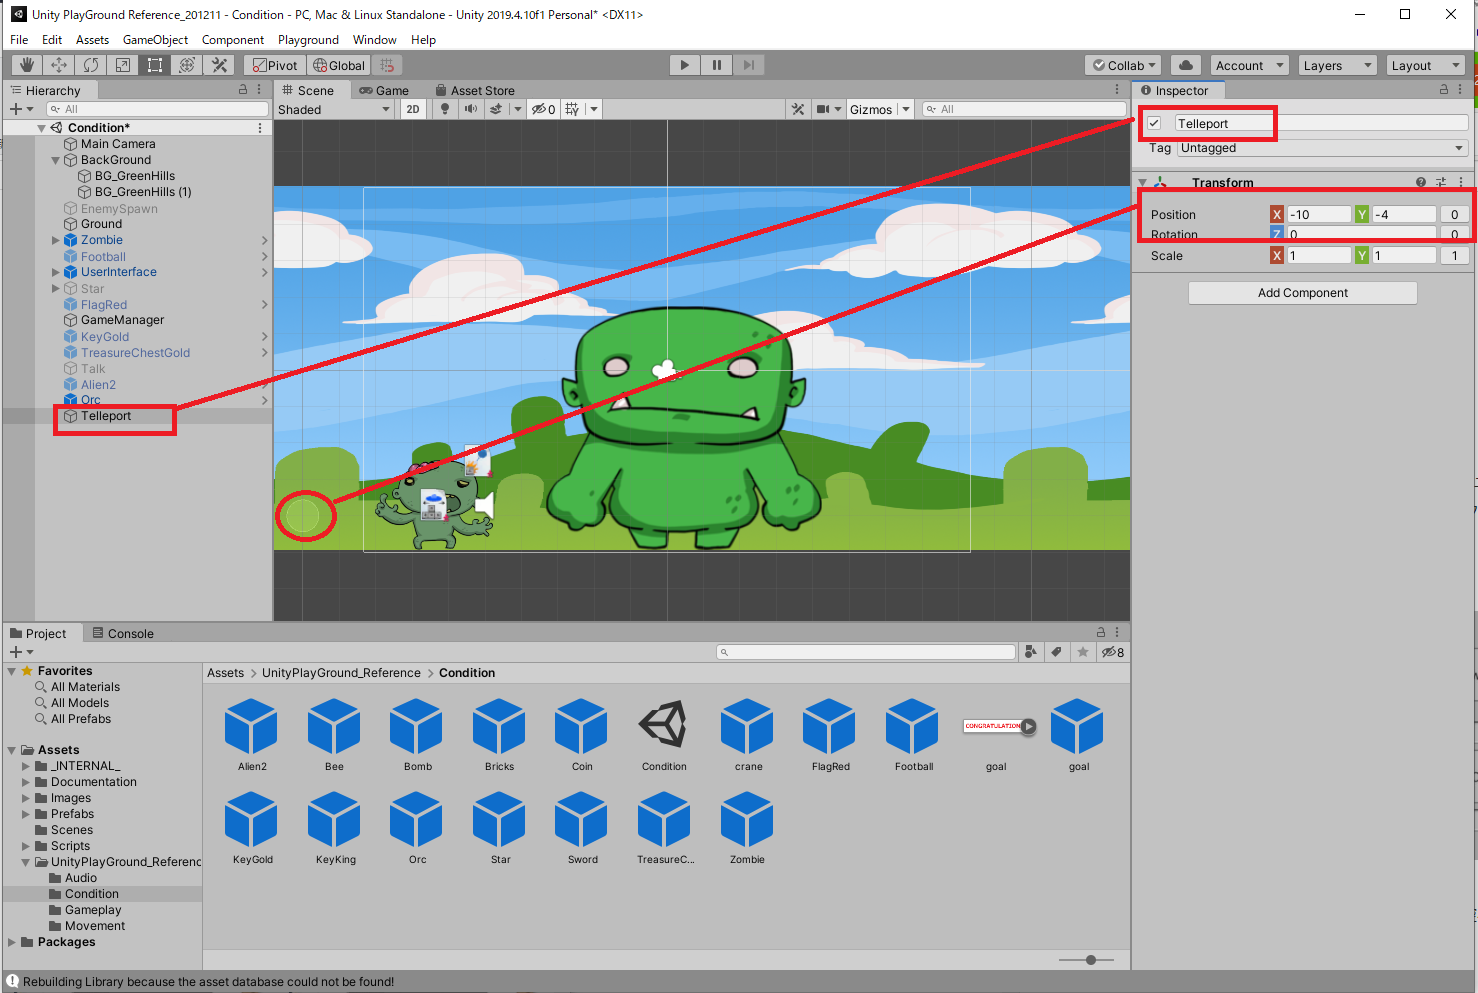The width and height of the screenshot is (1478, 993).
Task: Select the Scale tool
Action: (x=123, y=65)
